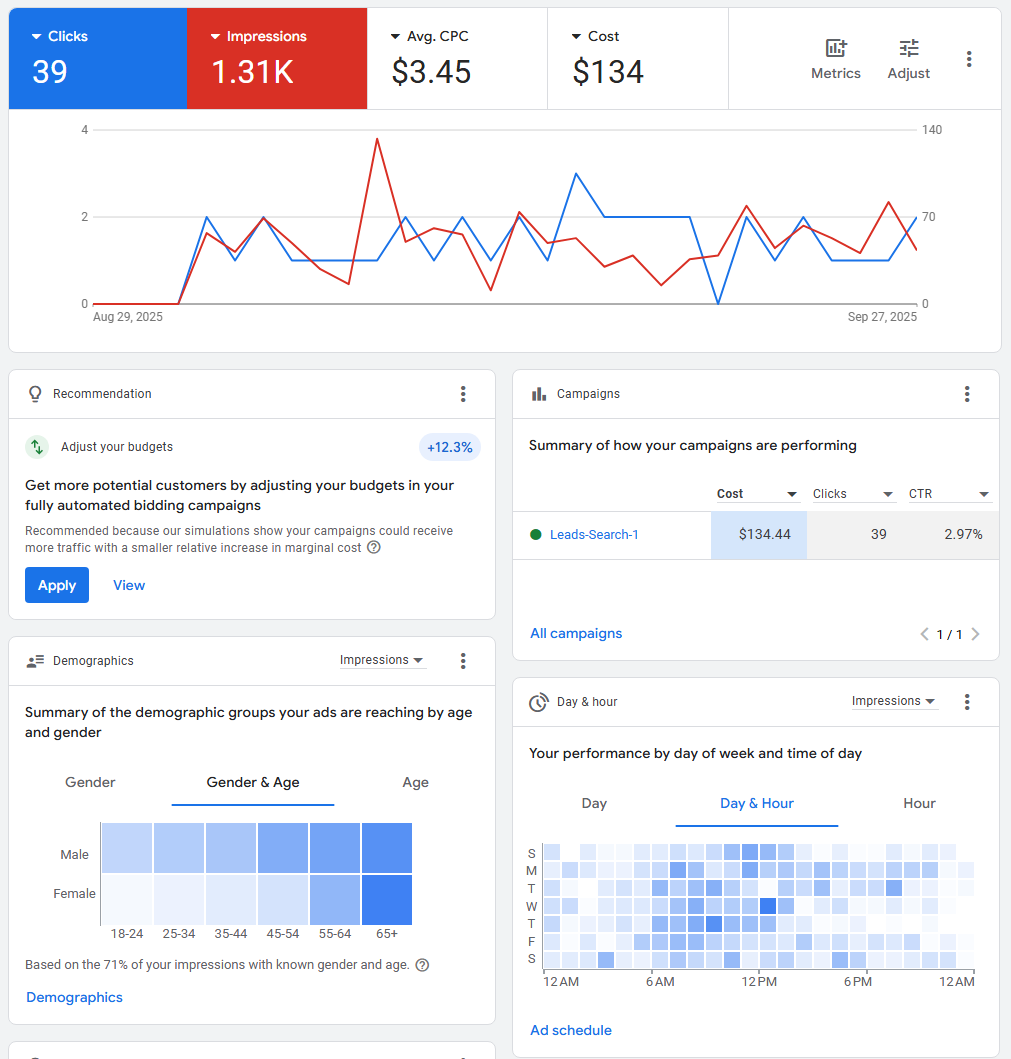
Task: Open Recommendation card more options menu
Action: coord(463,394)
